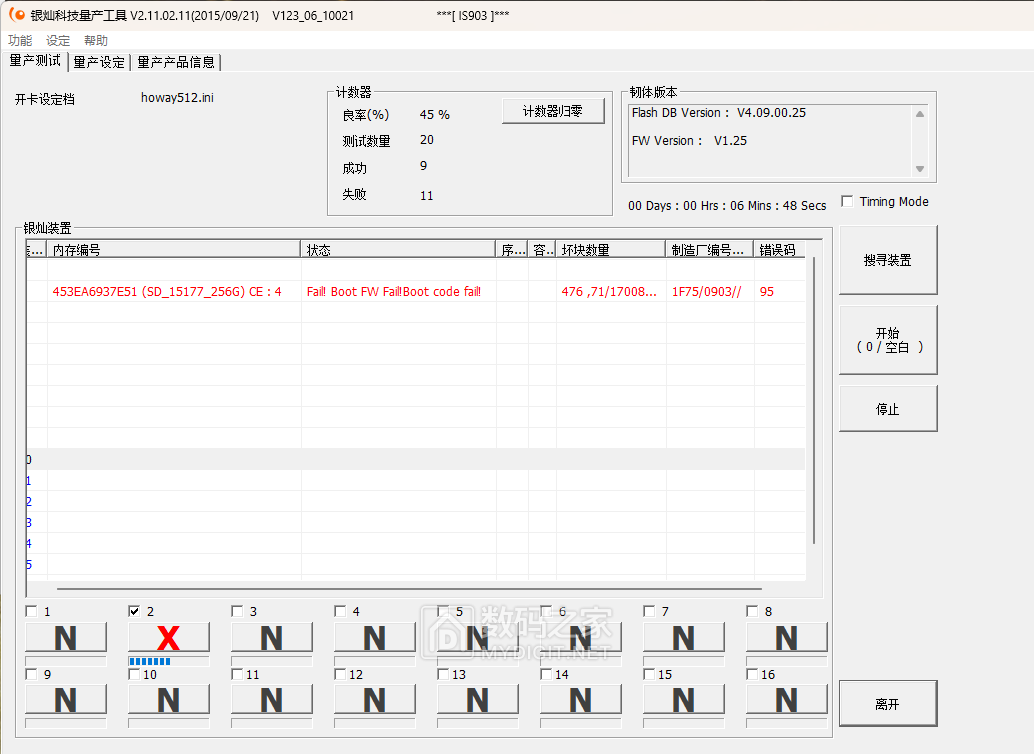This screenshot has width=1034, height=754.
Task: Click the N status icon for port 9
Action: [65, 700]
